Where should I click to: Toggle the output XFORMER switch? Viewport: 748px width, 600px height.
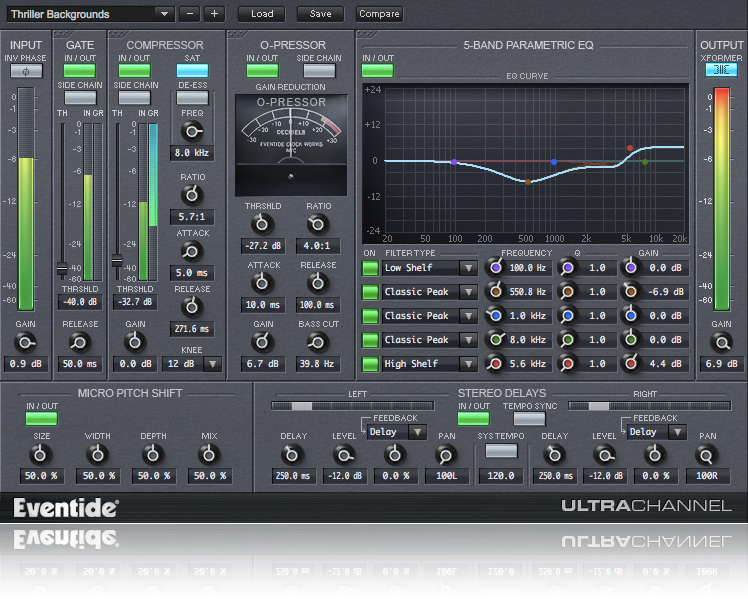pyautogui.click(x=721, y=71)
